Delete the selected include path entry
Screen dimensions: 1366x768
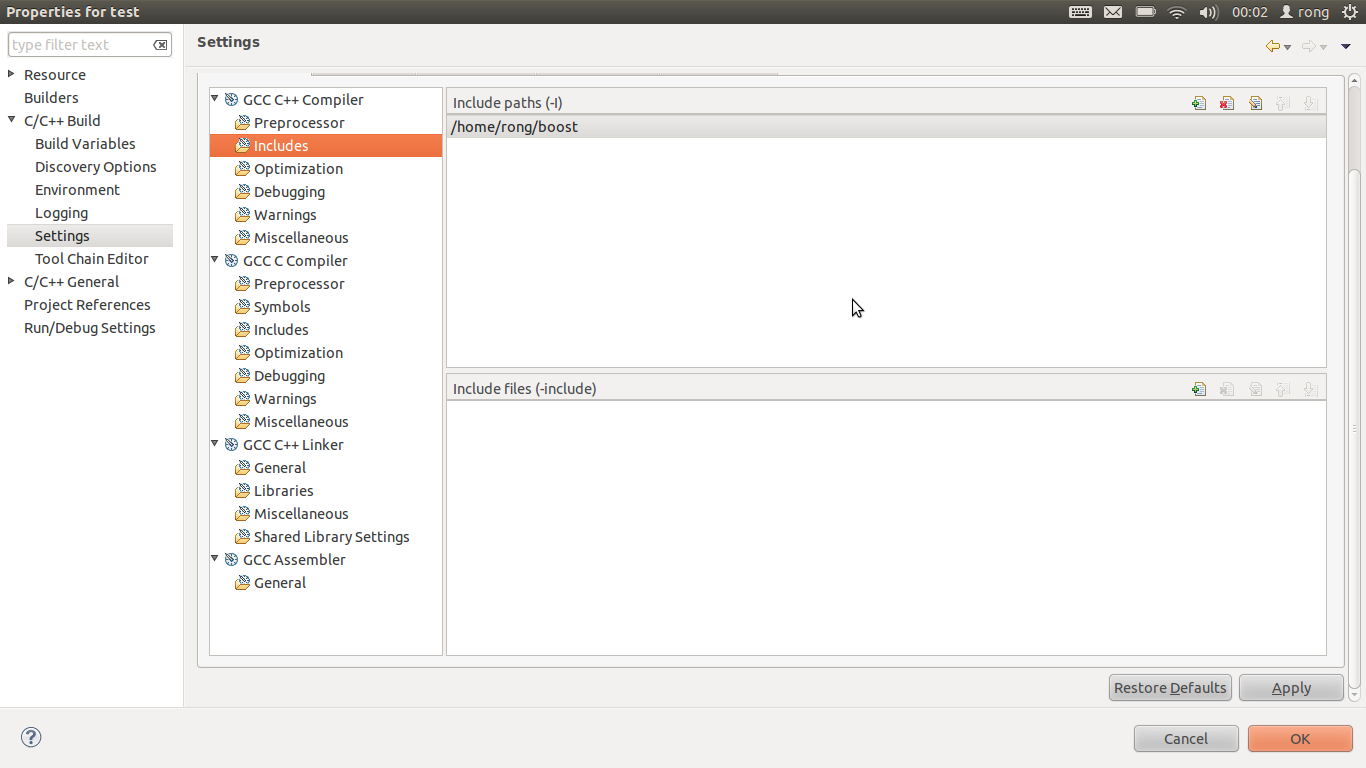[x=1227, y=103]
